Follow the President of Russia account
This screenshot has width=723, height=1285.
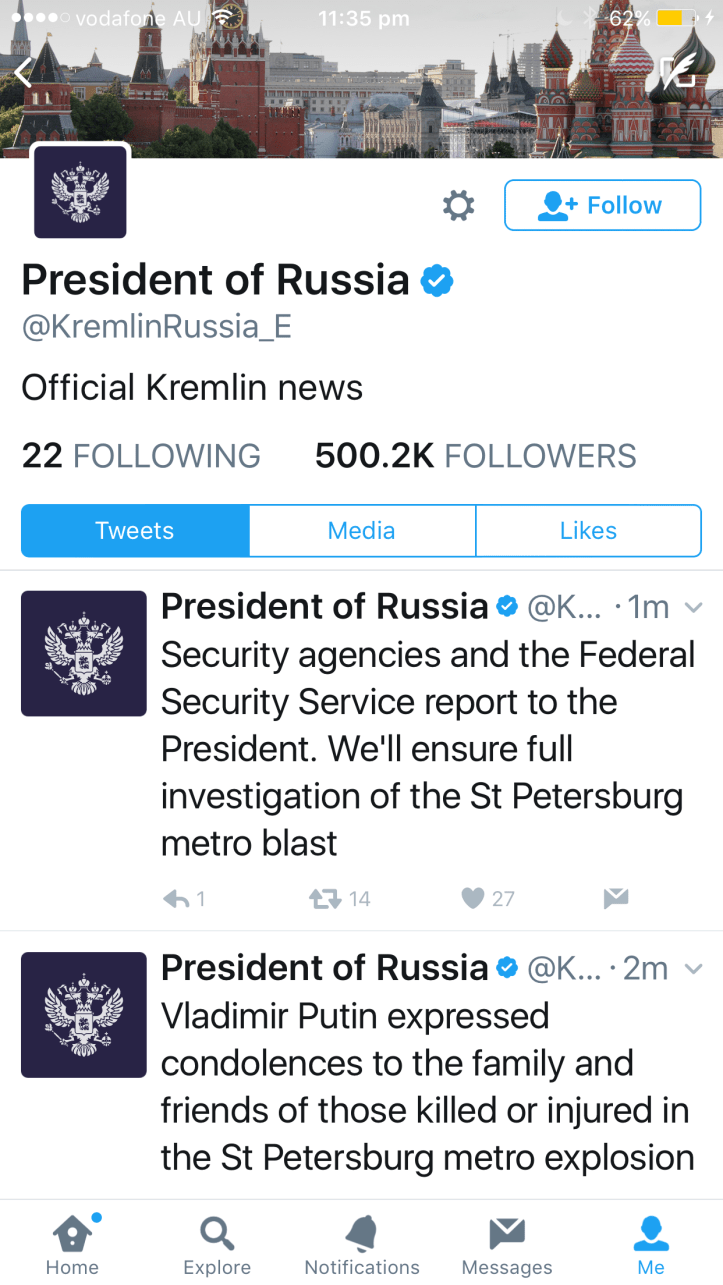point(602,205)
